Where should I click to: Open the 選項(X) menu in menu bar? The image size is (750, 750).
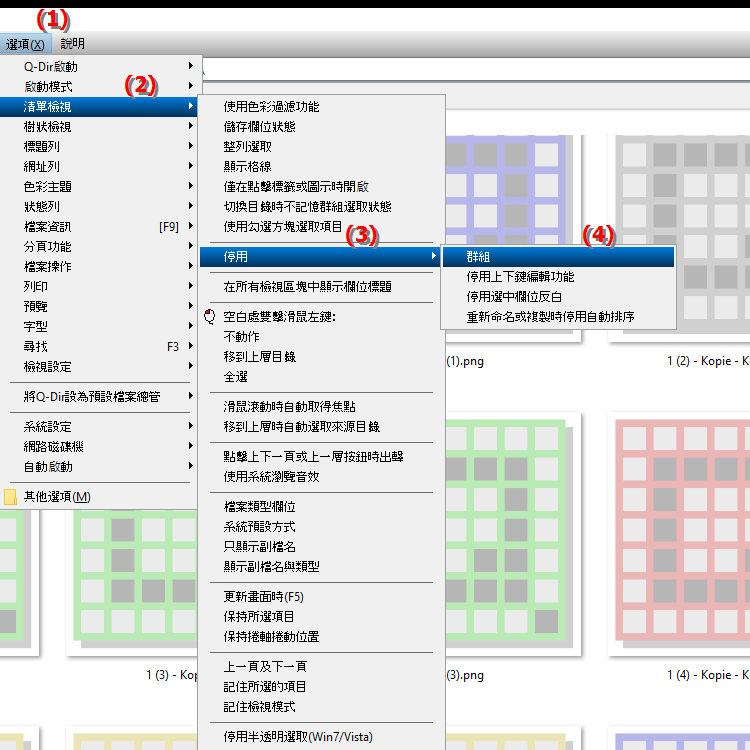[25, 44]
